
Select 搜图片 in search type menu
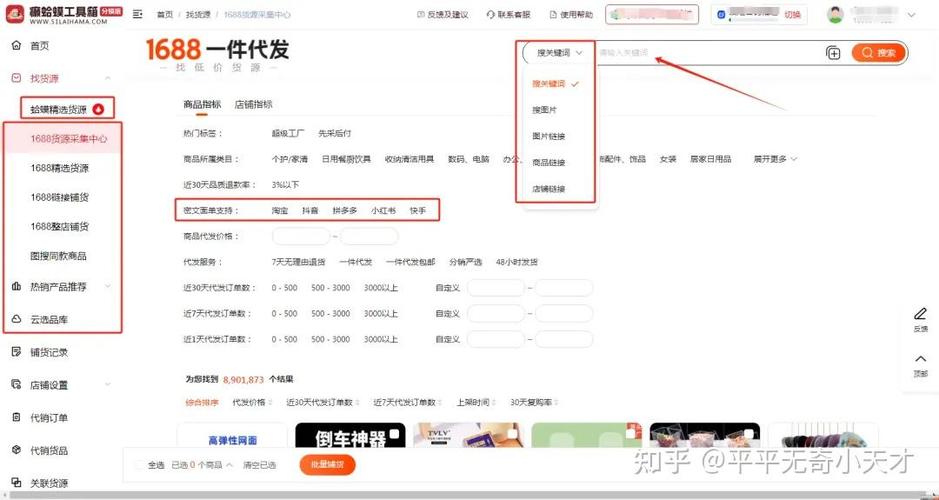[544, 110]
